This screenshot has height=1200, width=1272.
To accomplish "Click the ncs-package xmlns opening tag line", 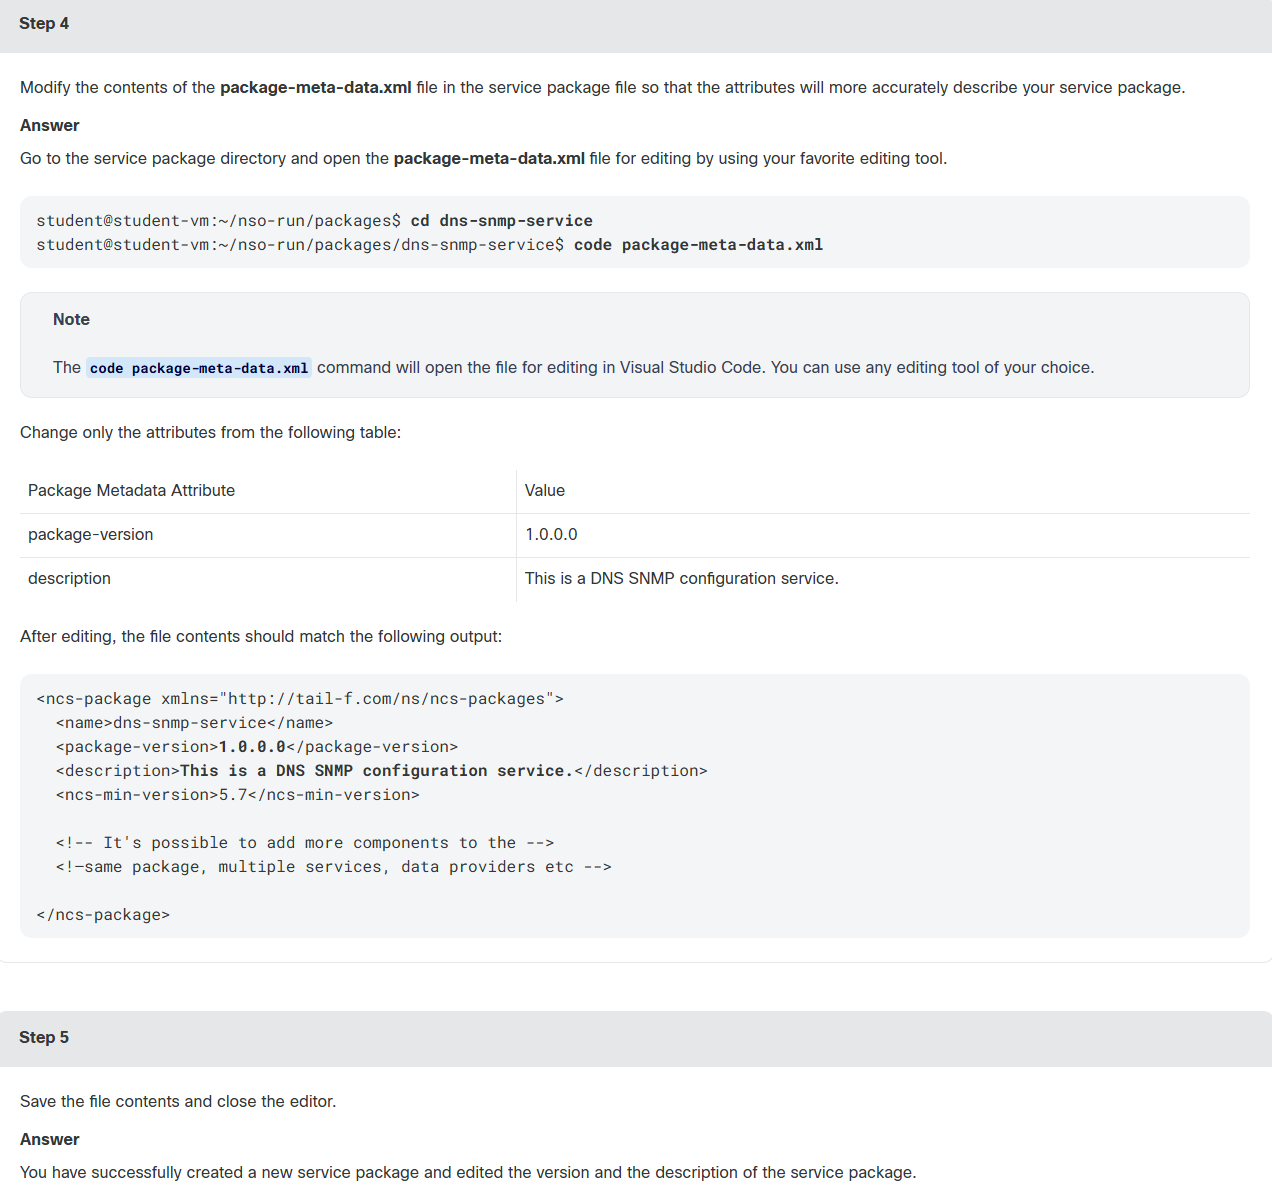I will [300, 699].
